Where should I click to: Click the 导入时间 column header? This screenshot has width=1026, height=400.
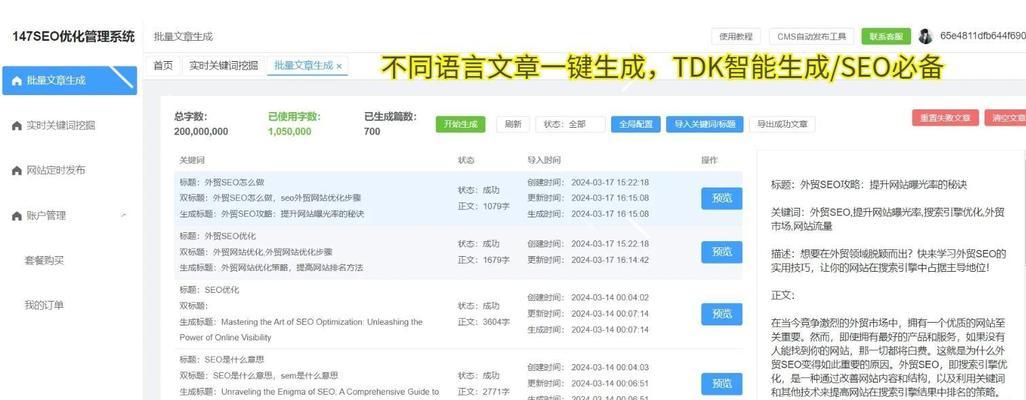tap(544, 160)
